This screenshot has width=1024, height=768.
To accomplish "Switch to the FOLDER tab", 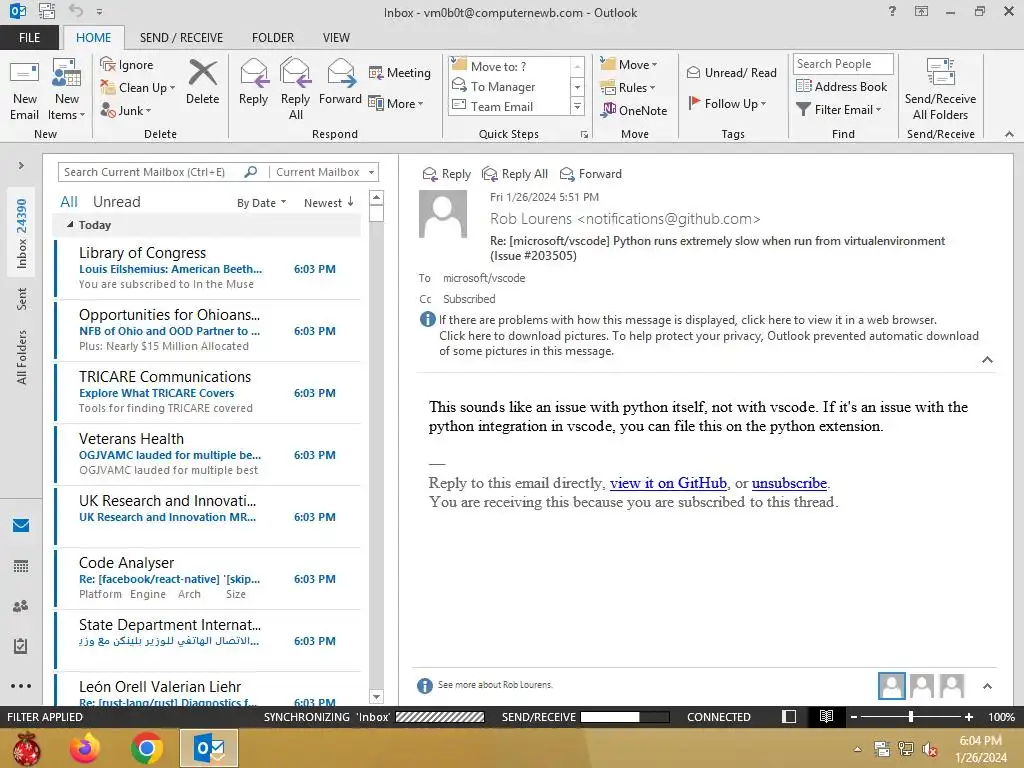I will (x=273, y=37).
